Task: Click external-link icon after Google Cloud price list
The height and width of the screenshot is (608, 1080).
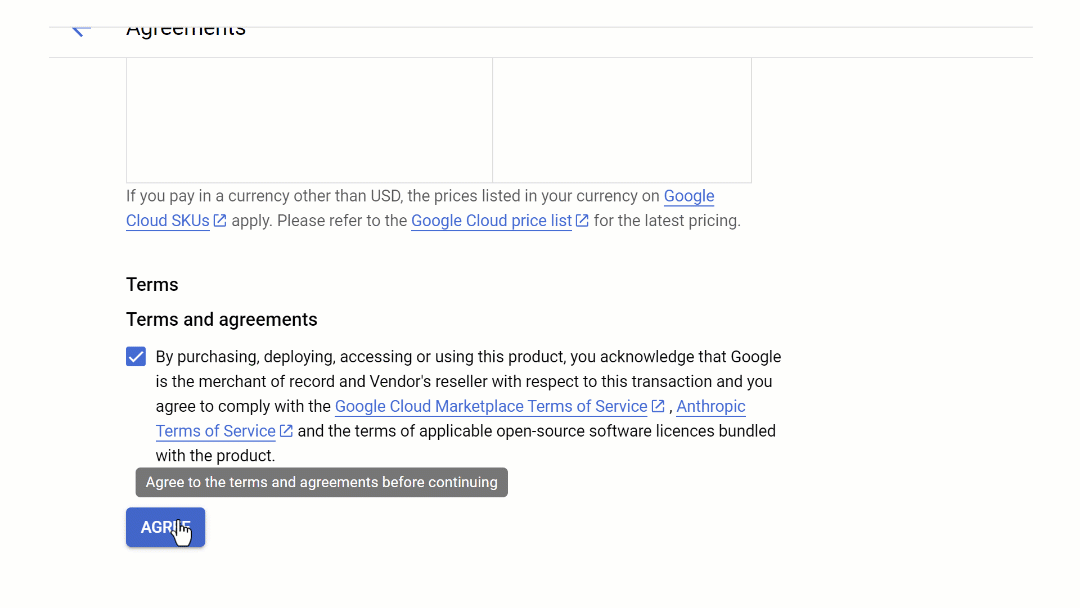Action: (582, 221)
